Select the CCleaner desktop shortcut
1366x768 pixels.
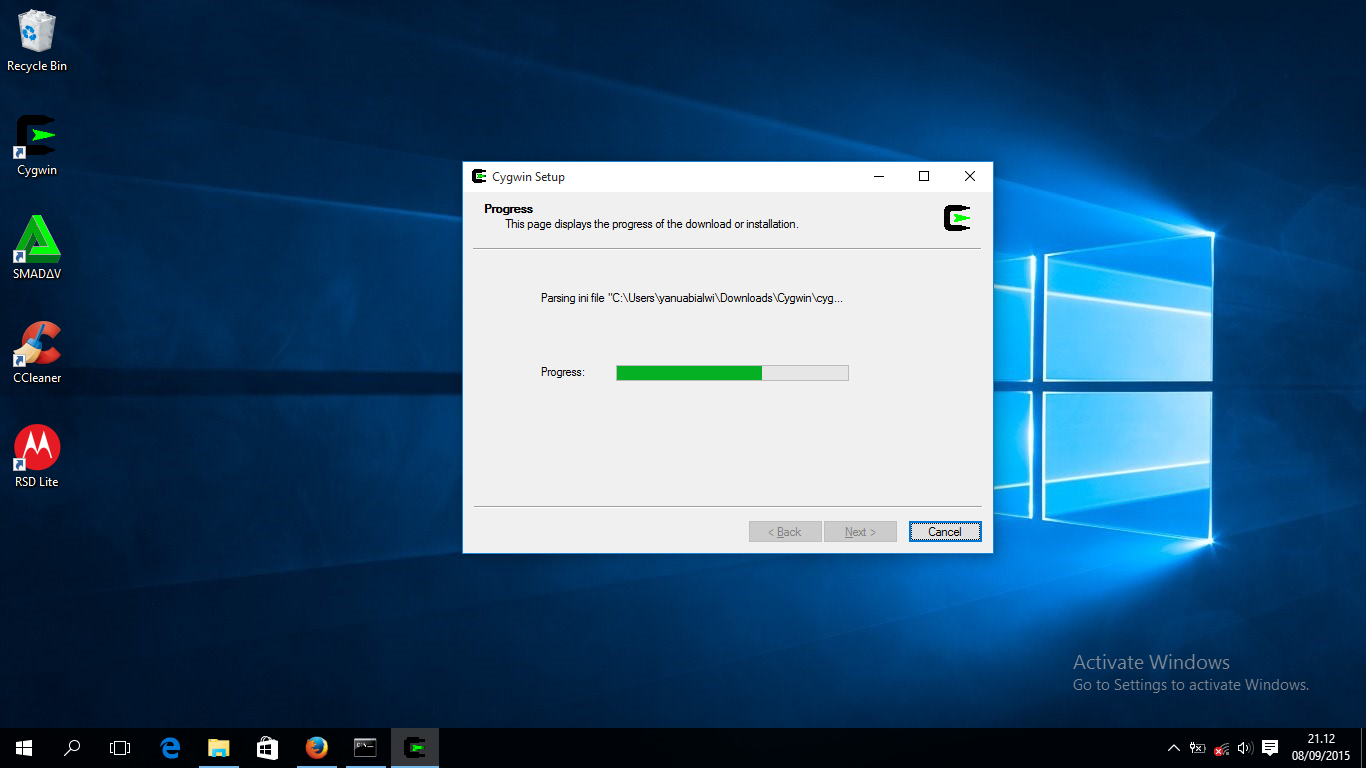[x=37, y=352]
